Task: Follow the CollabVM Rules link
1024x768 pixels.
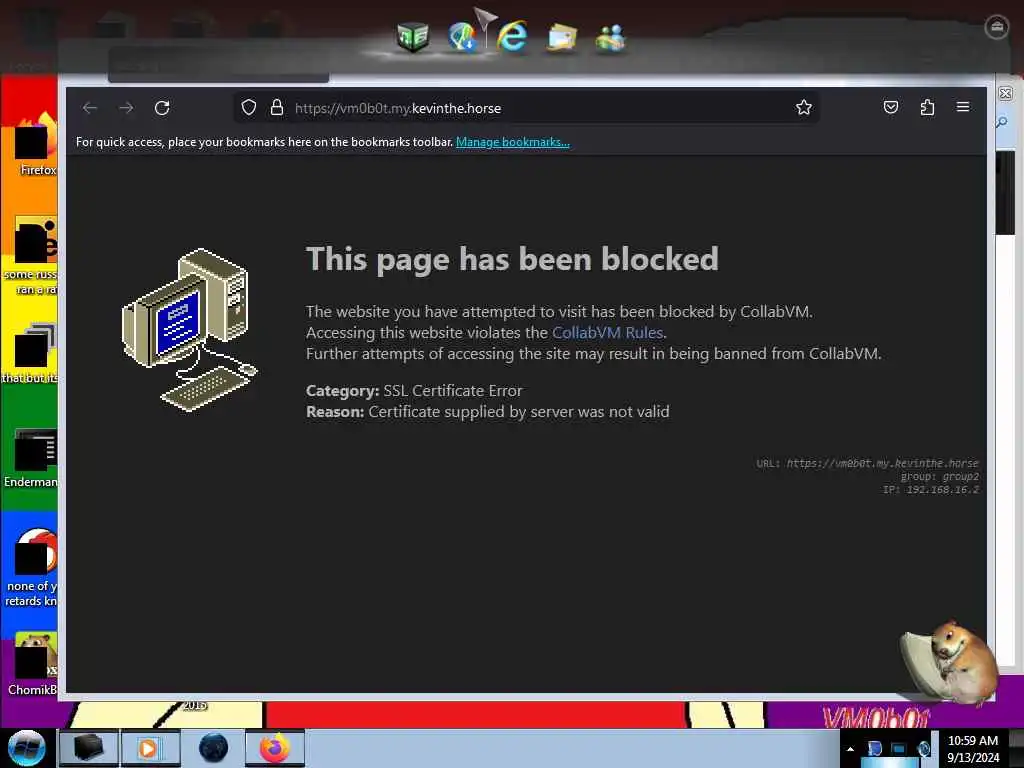Action: [607, 332]
